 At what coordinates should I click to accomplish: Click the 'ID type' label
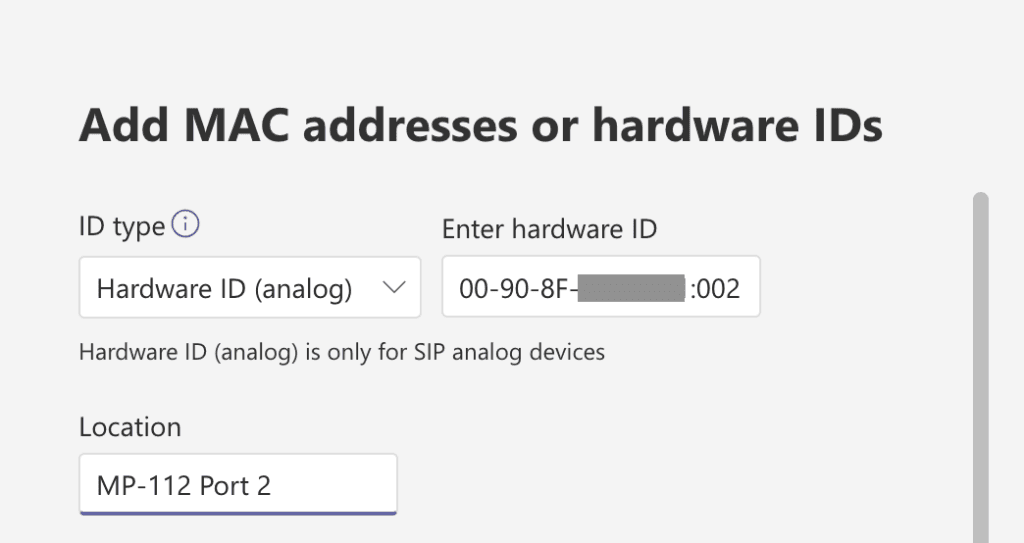click(122, 227)
